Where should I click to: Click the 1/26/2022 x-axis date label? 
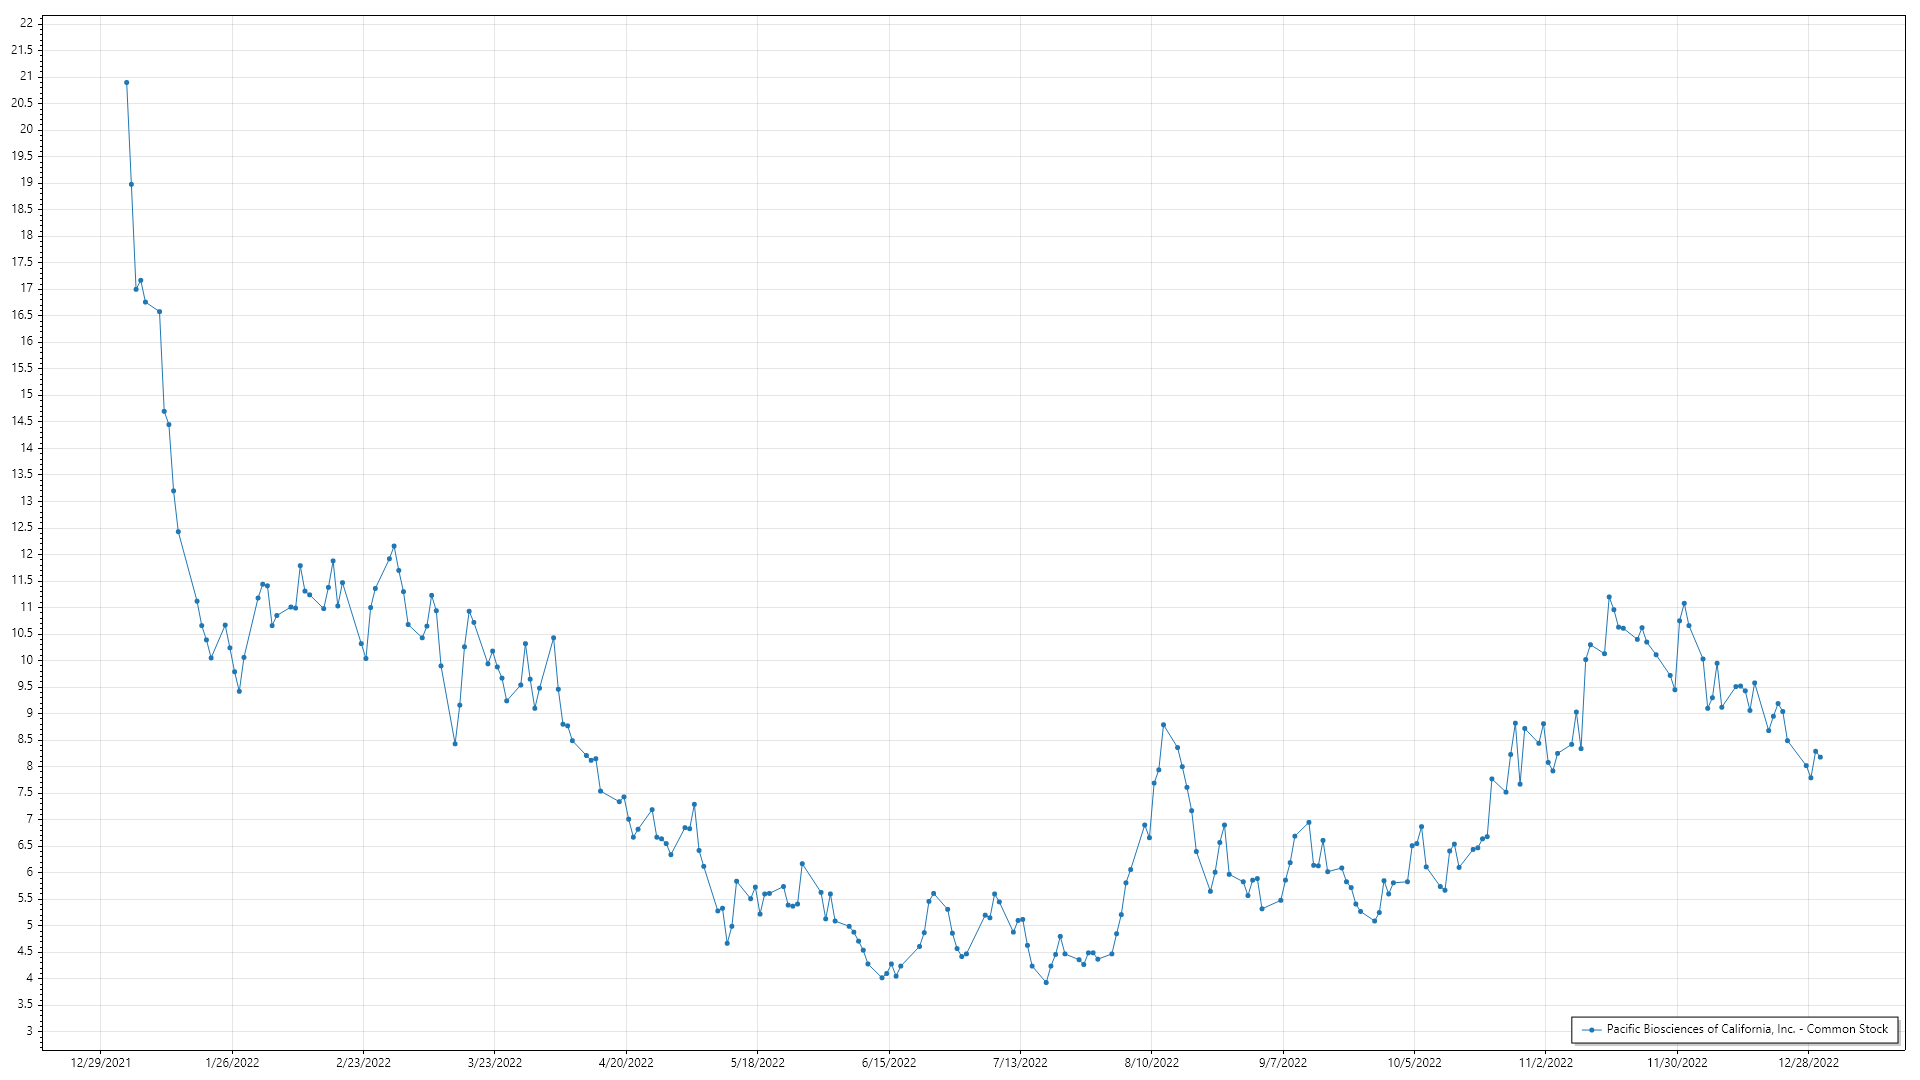click(232, 1062)
